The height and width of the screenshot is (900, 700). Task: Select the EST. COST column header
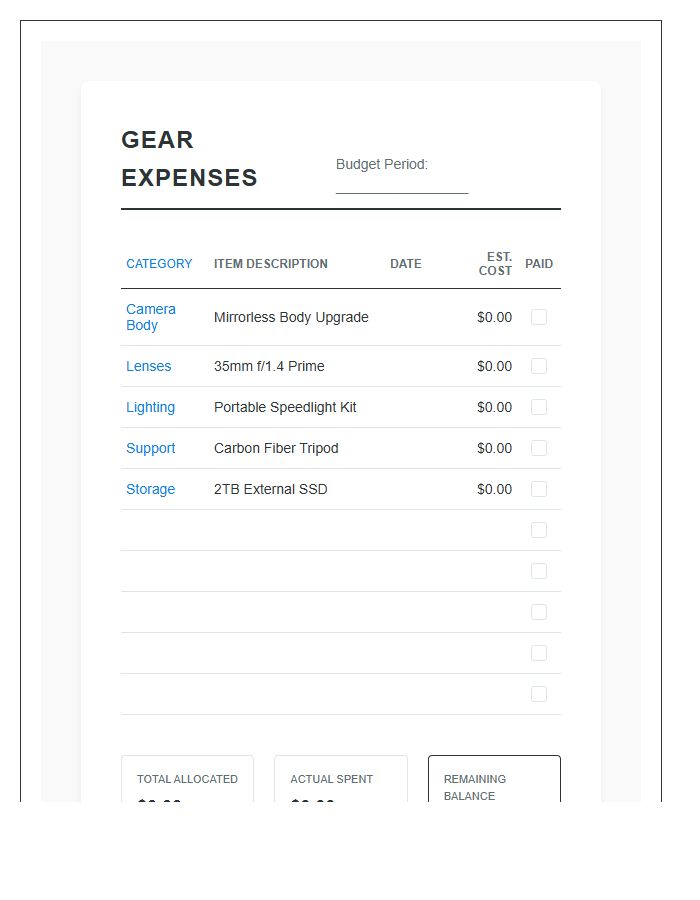[x=495, y=263]
